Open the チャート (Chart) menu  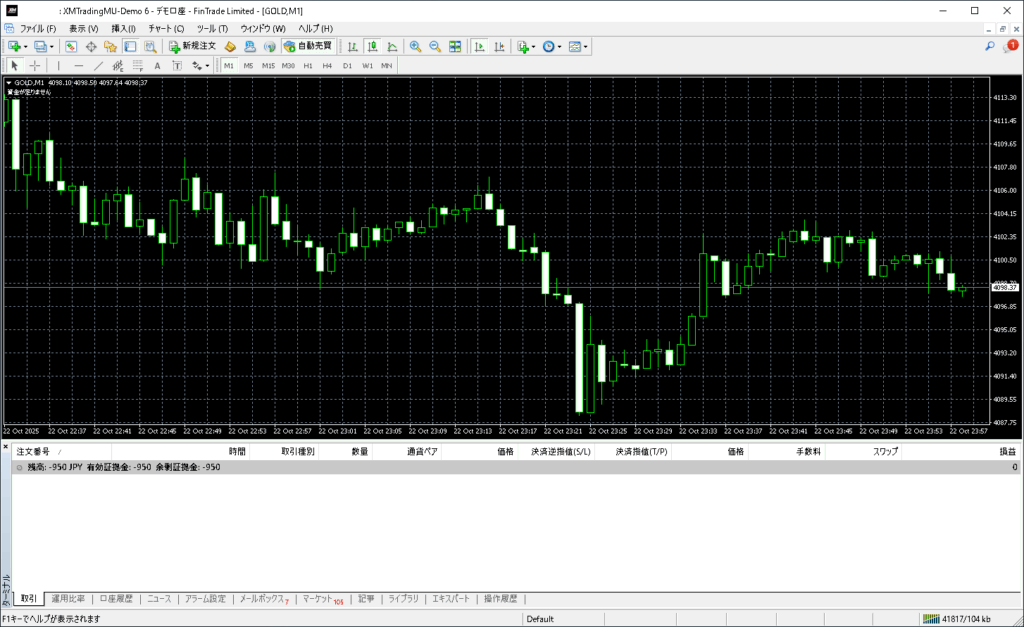166,28
